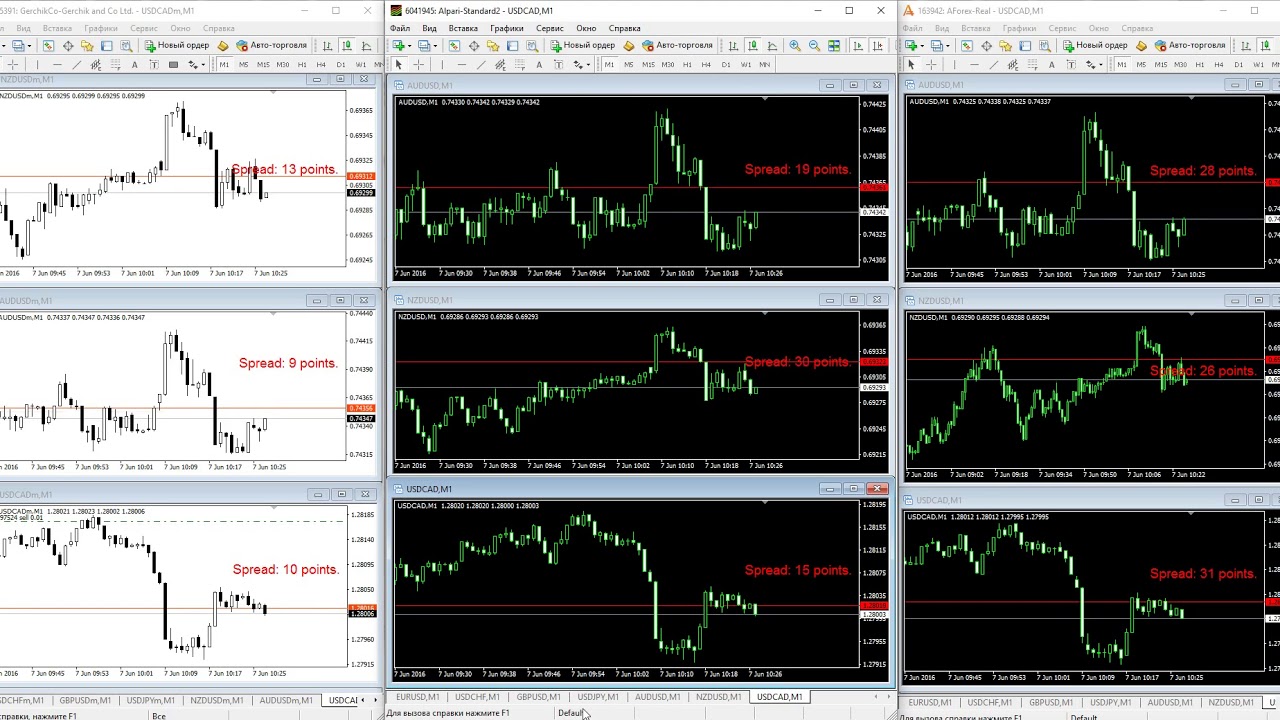This screenshot has width=1280, height=720.
Task: Open Strategy Tester icon in Alpari toolbar
Action: coord(532,45)
